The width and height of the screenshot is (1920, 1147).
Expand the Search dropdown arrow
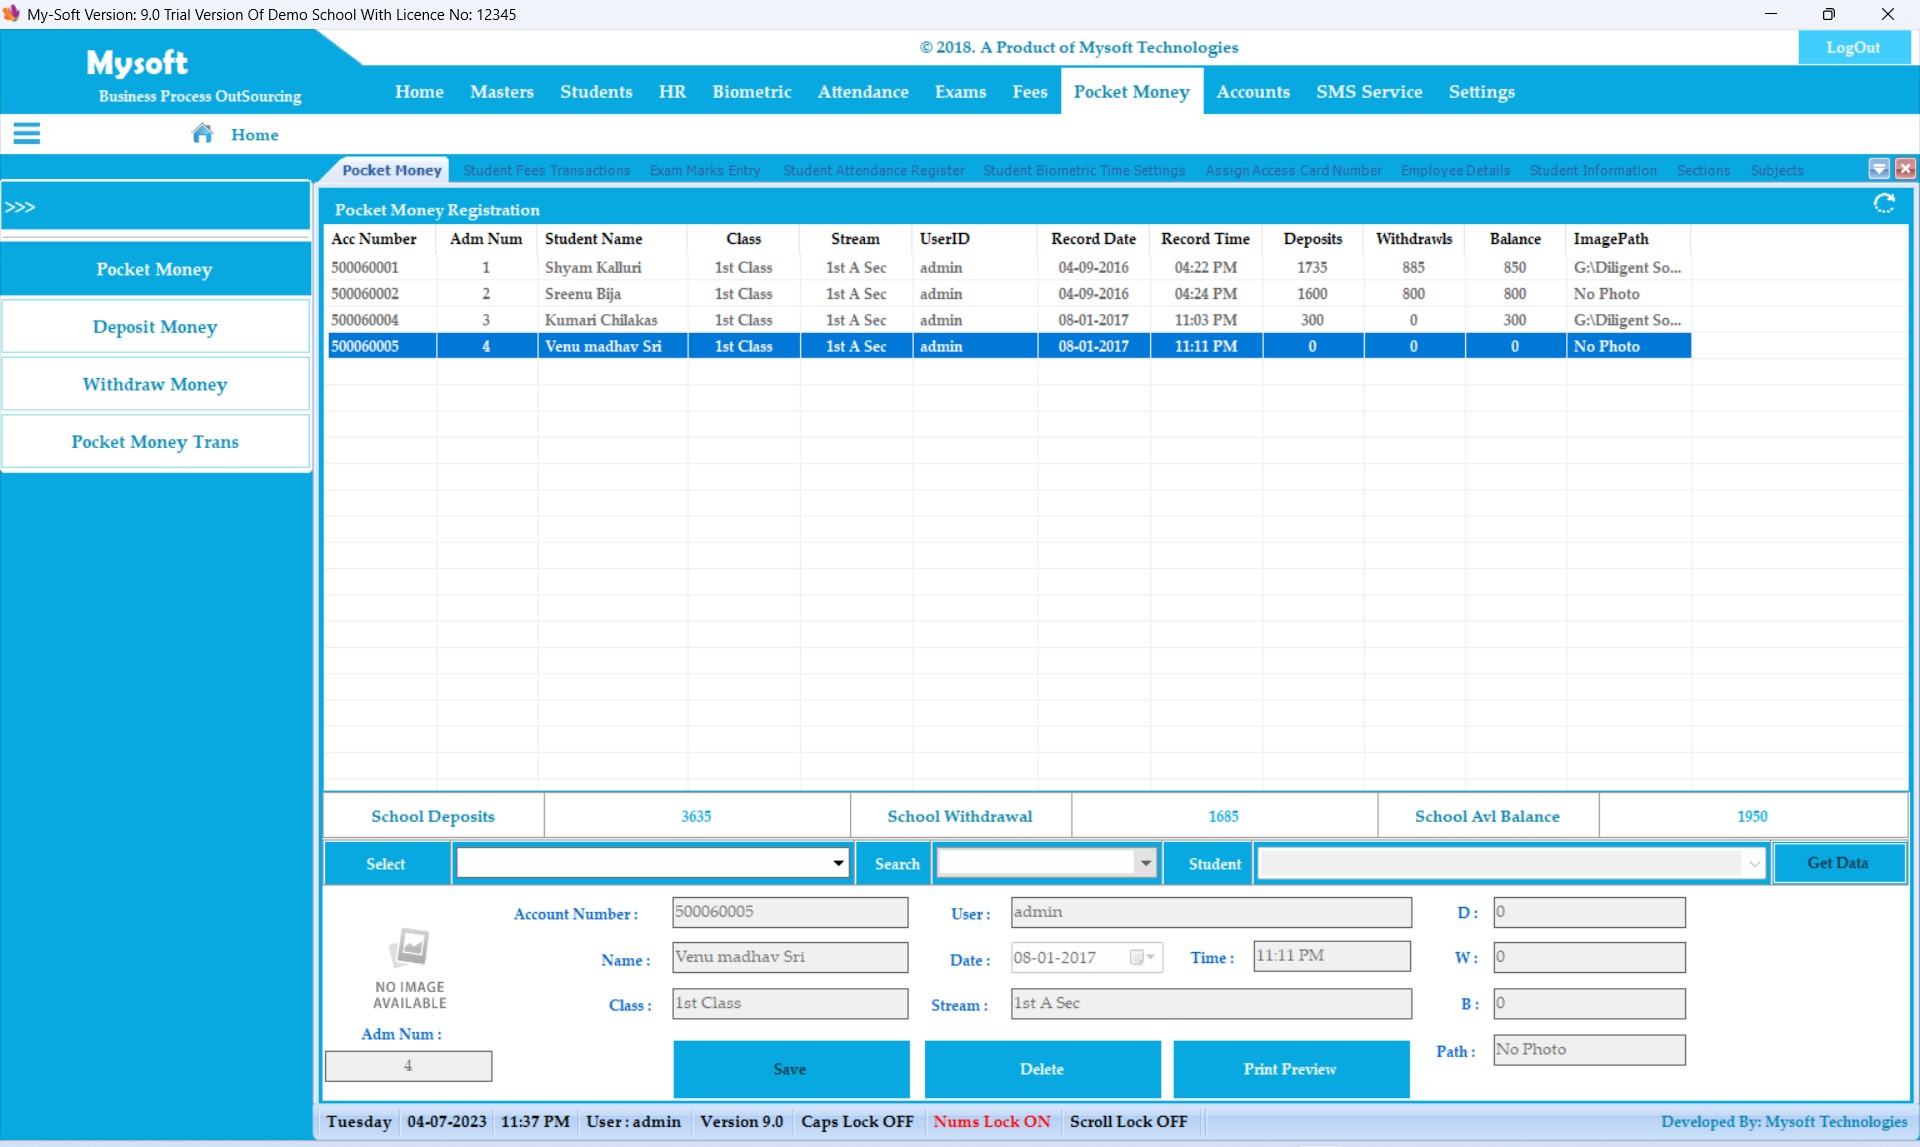1146,863
